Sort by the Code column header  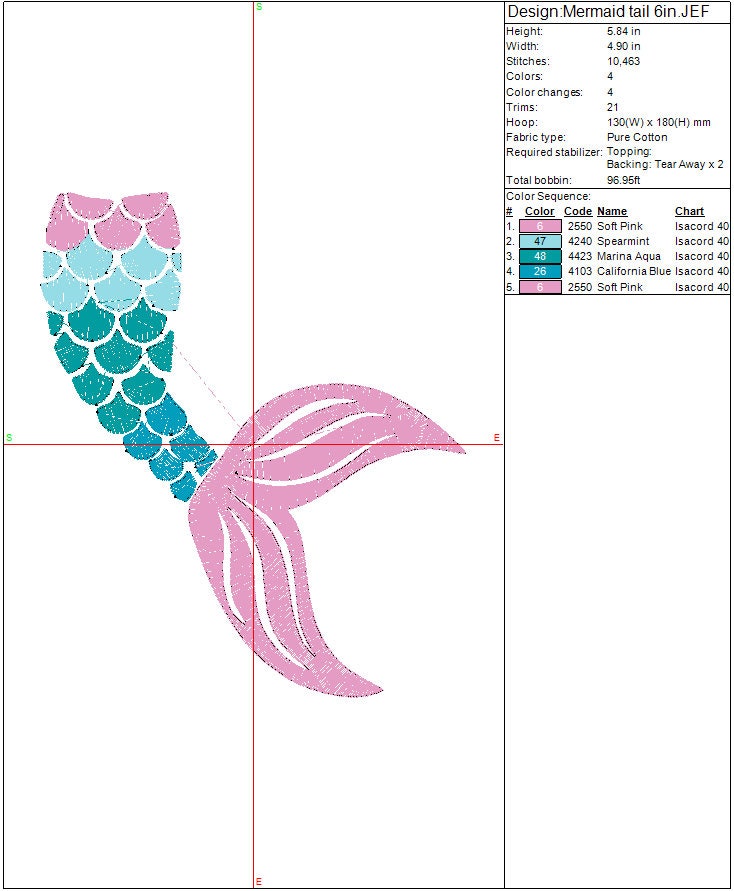pos(578,212)
